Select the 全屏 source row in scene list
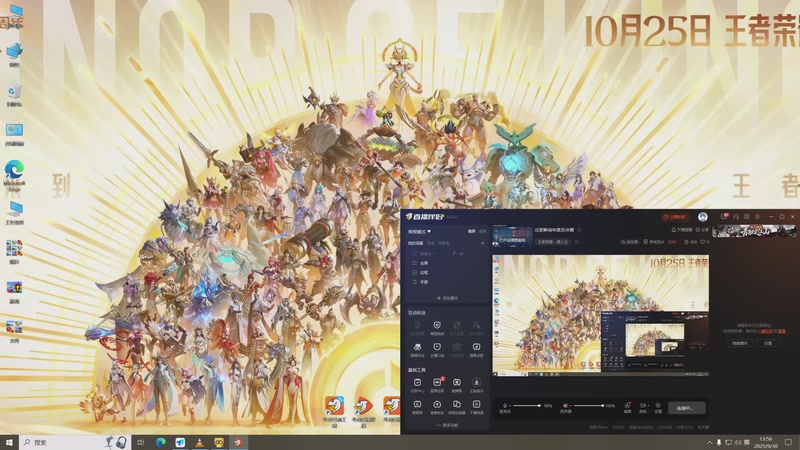800x450 pixels. point(447,263)
